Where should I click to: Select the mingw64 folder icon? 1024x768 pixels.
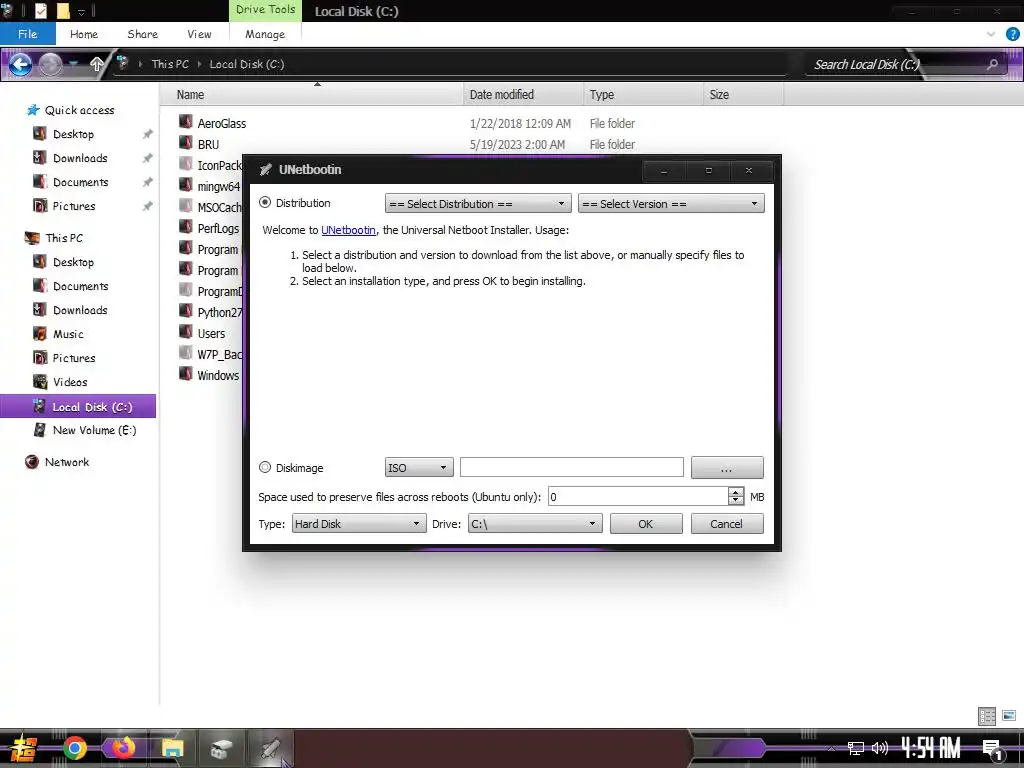[x=186, y=185]
